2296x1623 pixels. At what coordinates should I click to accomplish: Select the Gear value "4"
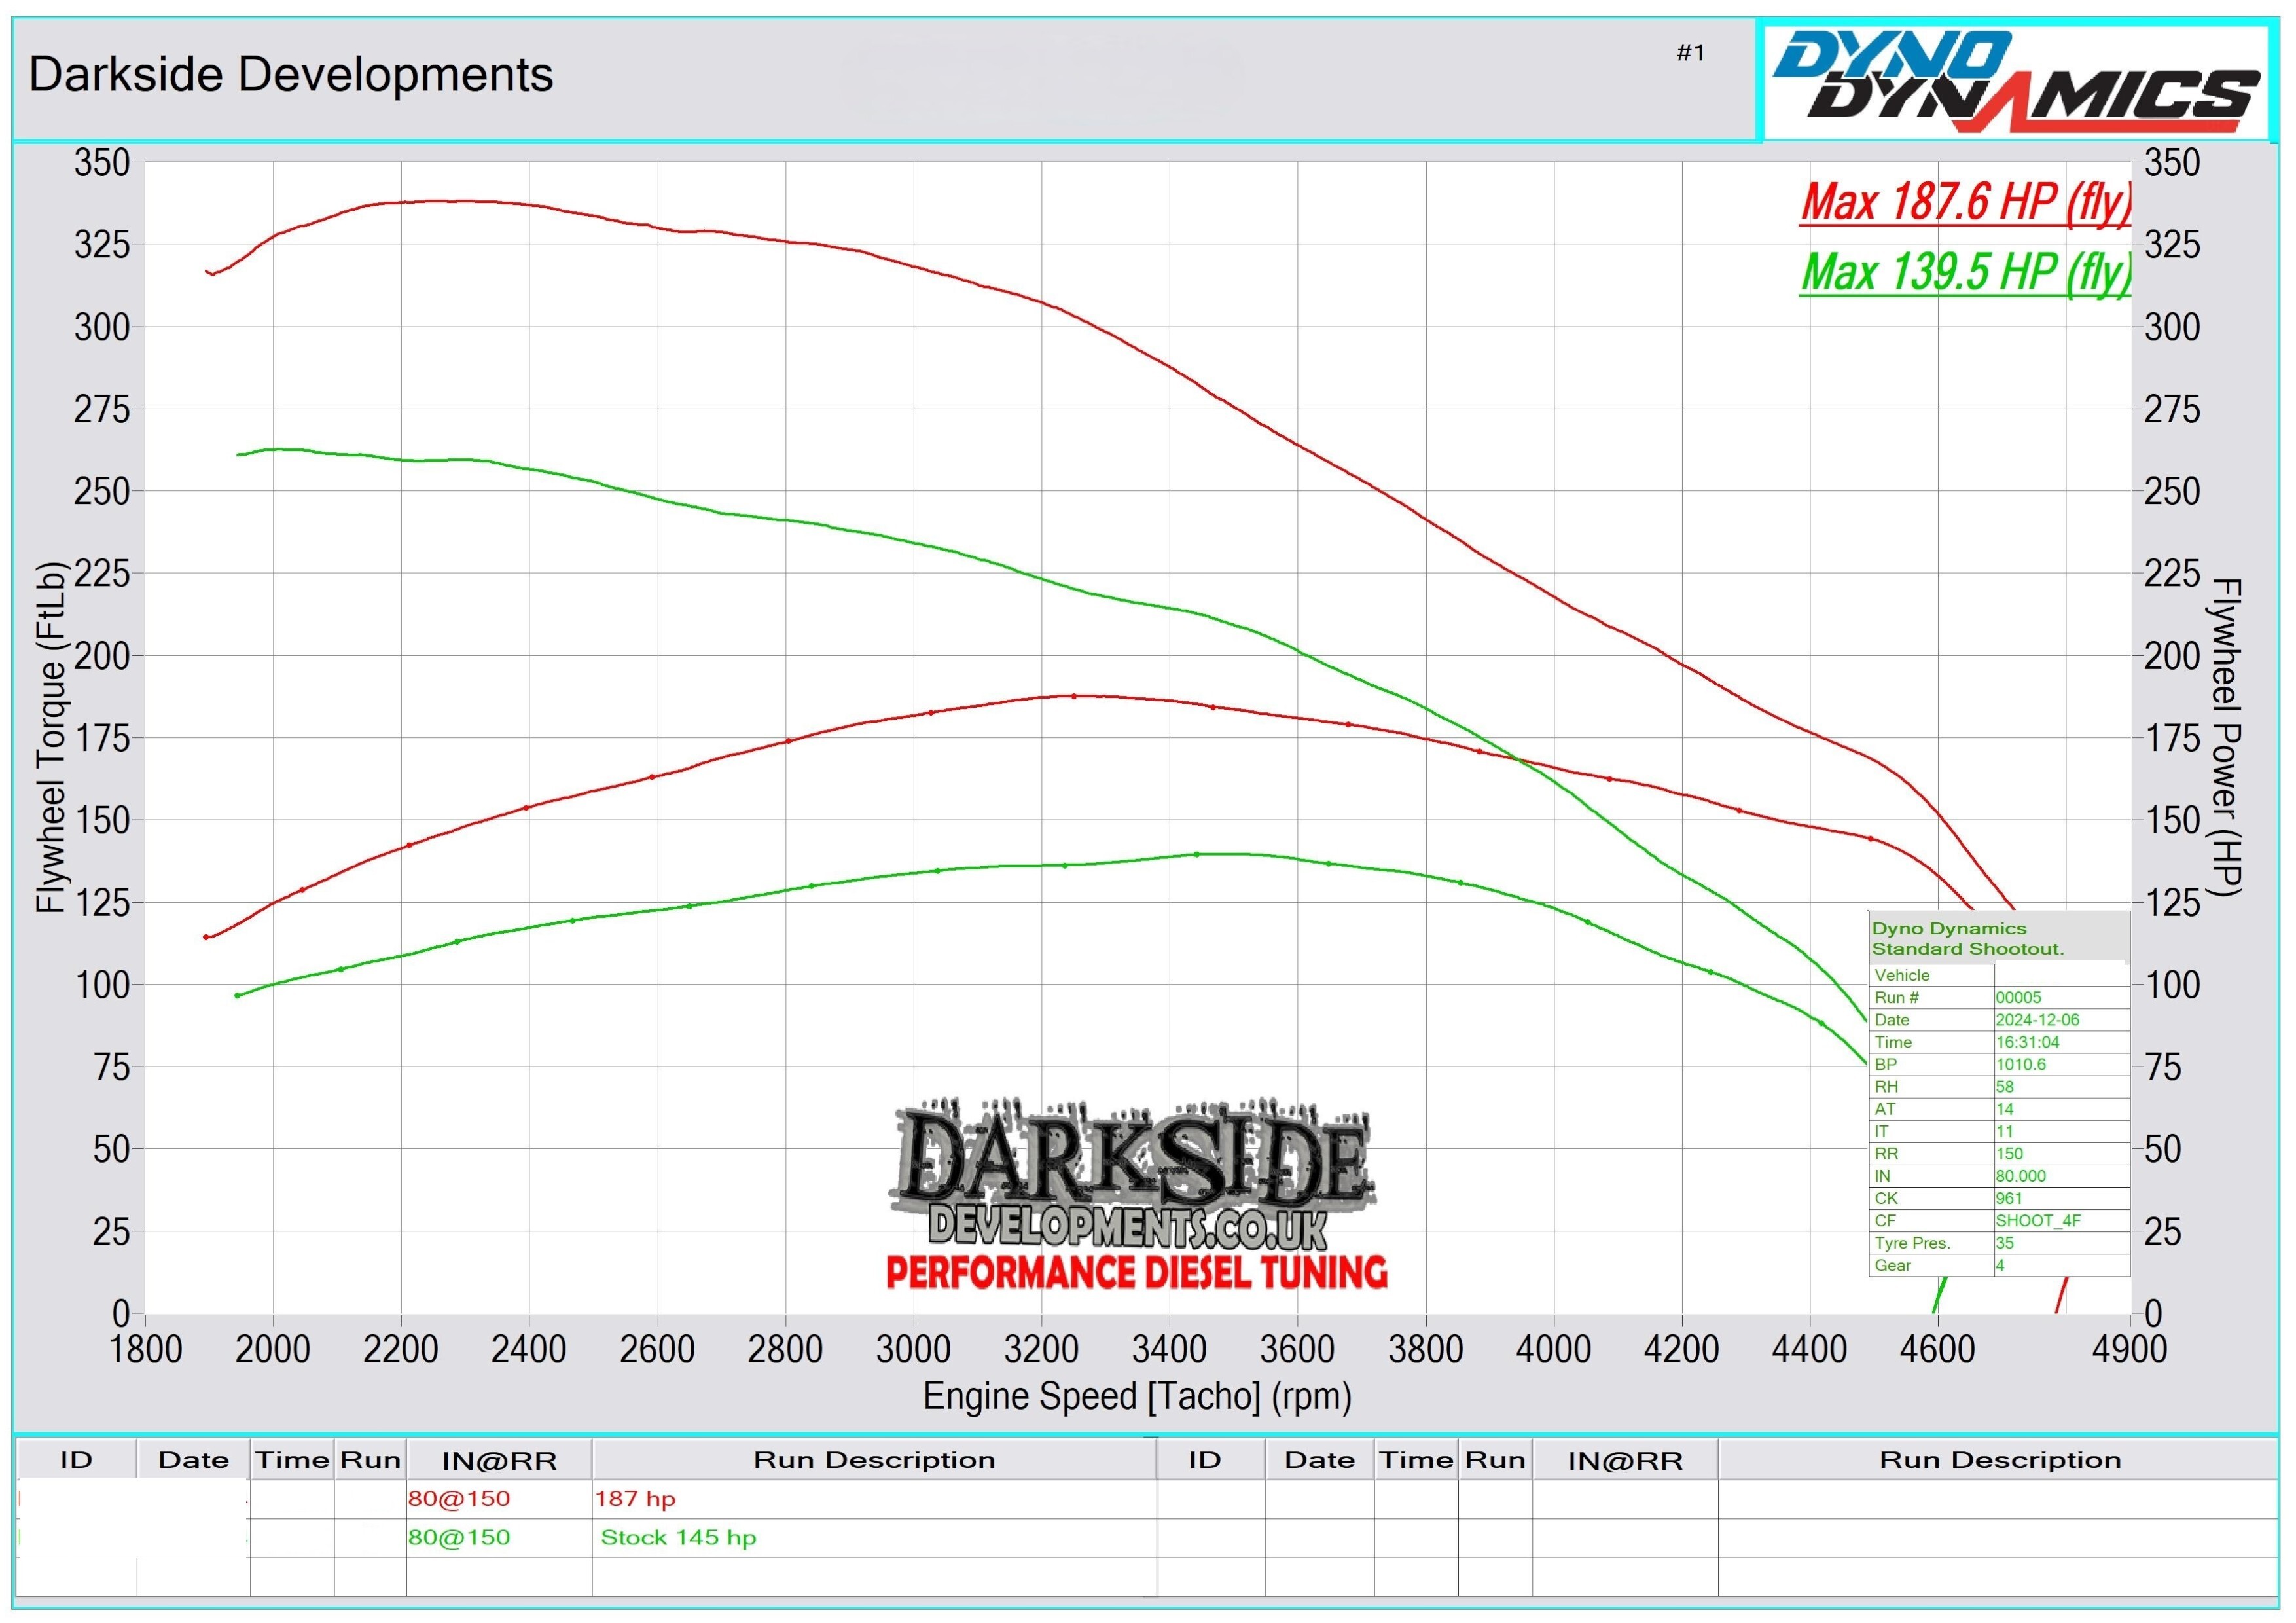click(x=1999, y=1265)
